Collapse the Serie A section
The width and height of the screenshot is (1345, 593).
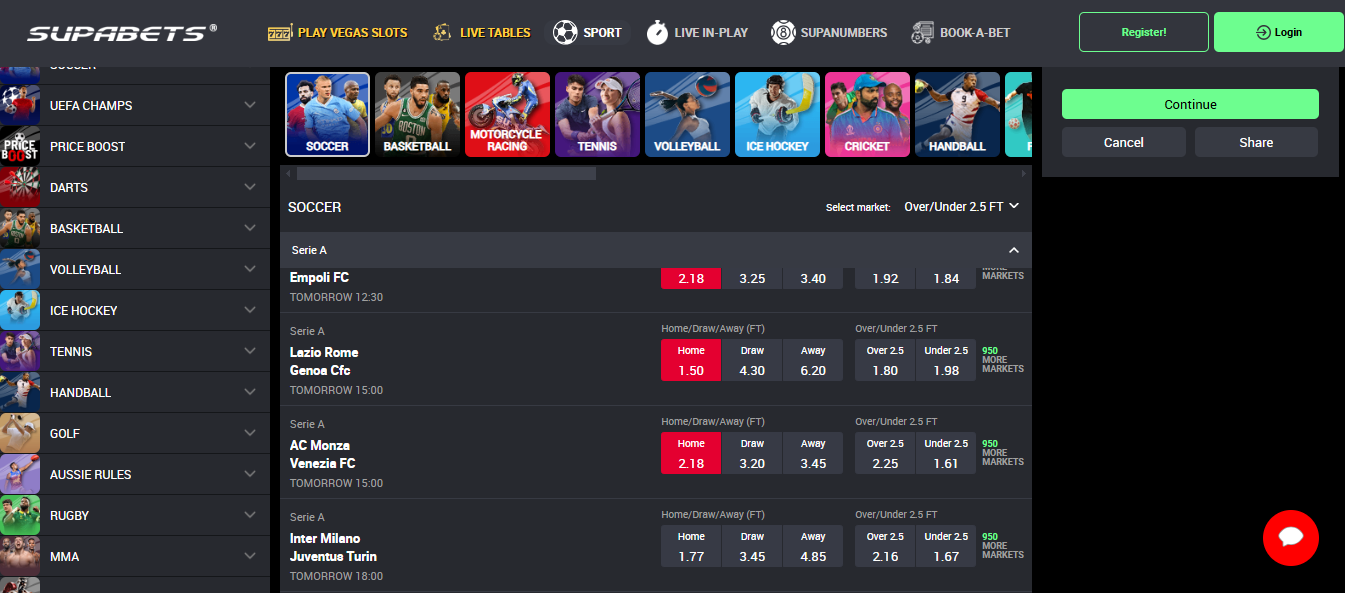pos(1013,250)
